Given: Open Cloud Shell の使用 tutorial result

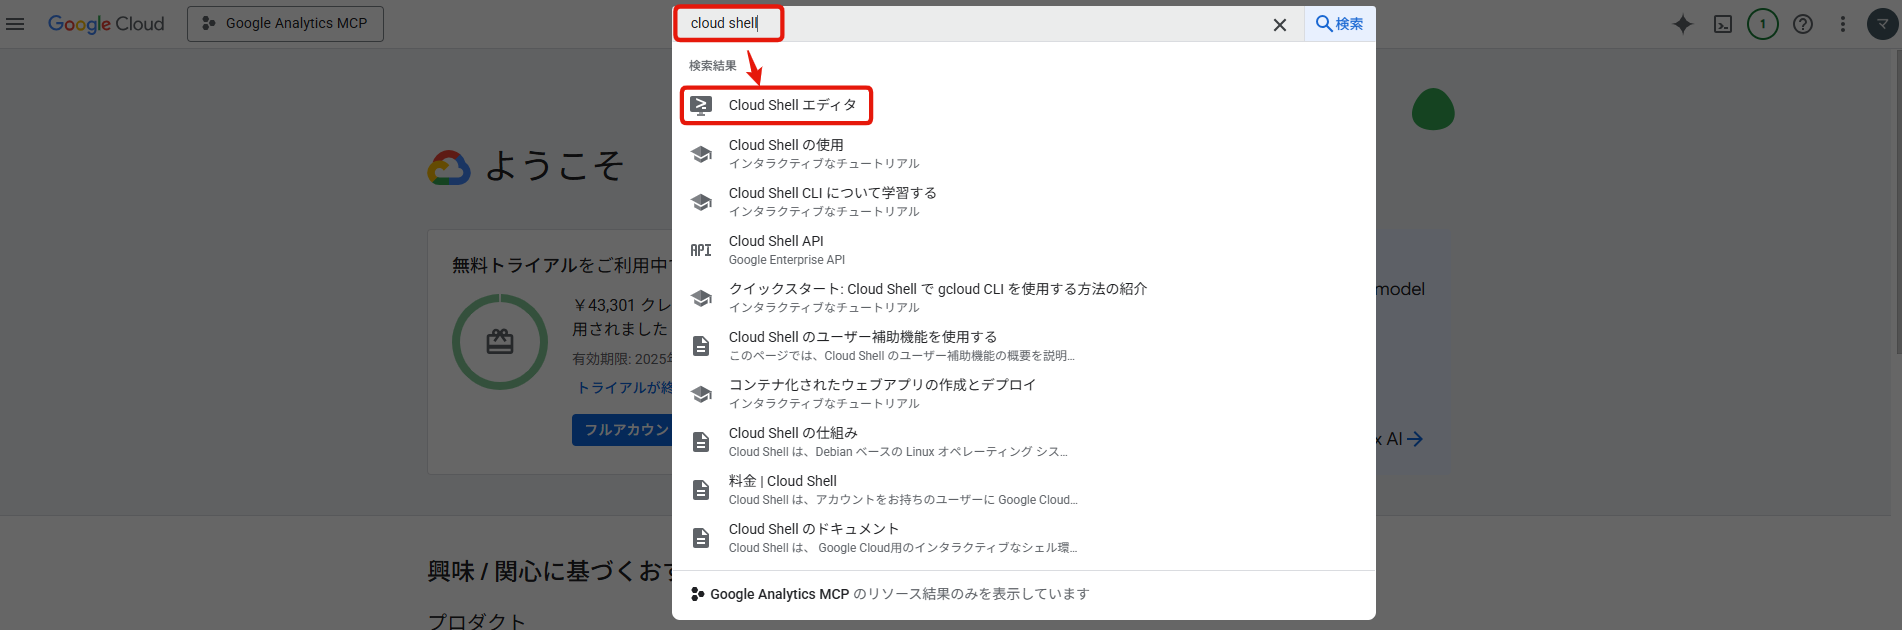Looking at the screenshot, I should (1024, 153).
